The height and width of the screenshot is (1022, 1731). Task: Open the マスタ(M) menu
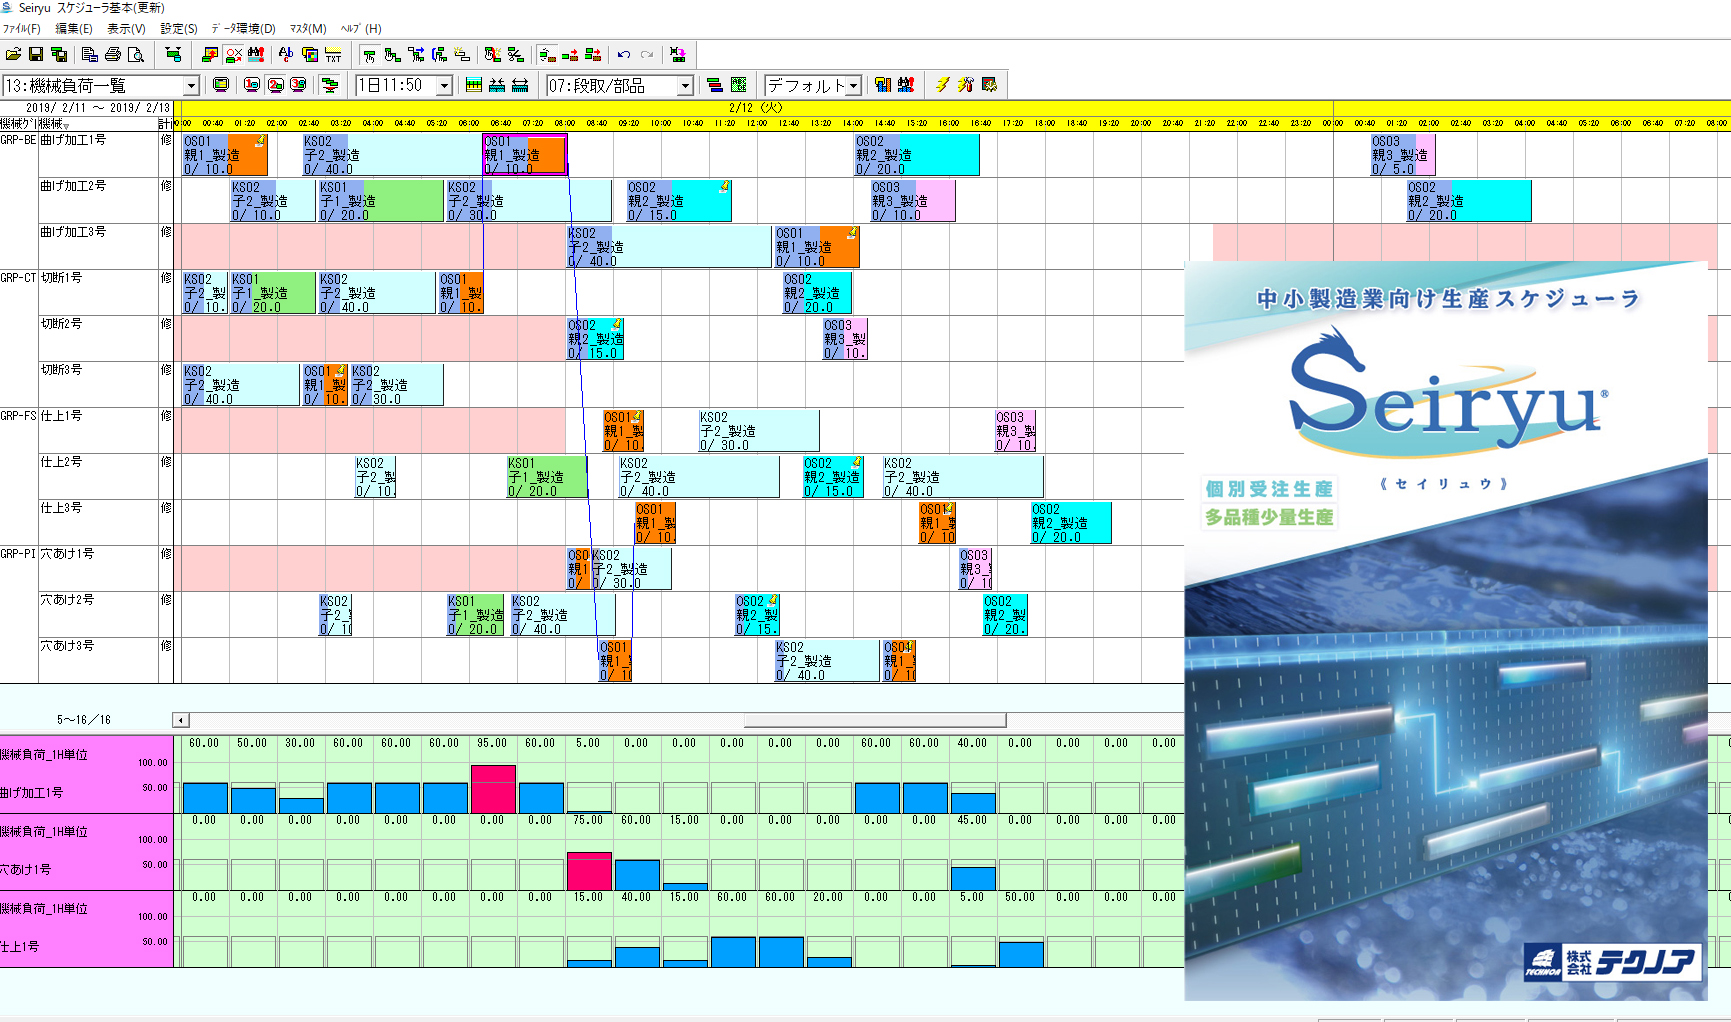click(308, 29)
